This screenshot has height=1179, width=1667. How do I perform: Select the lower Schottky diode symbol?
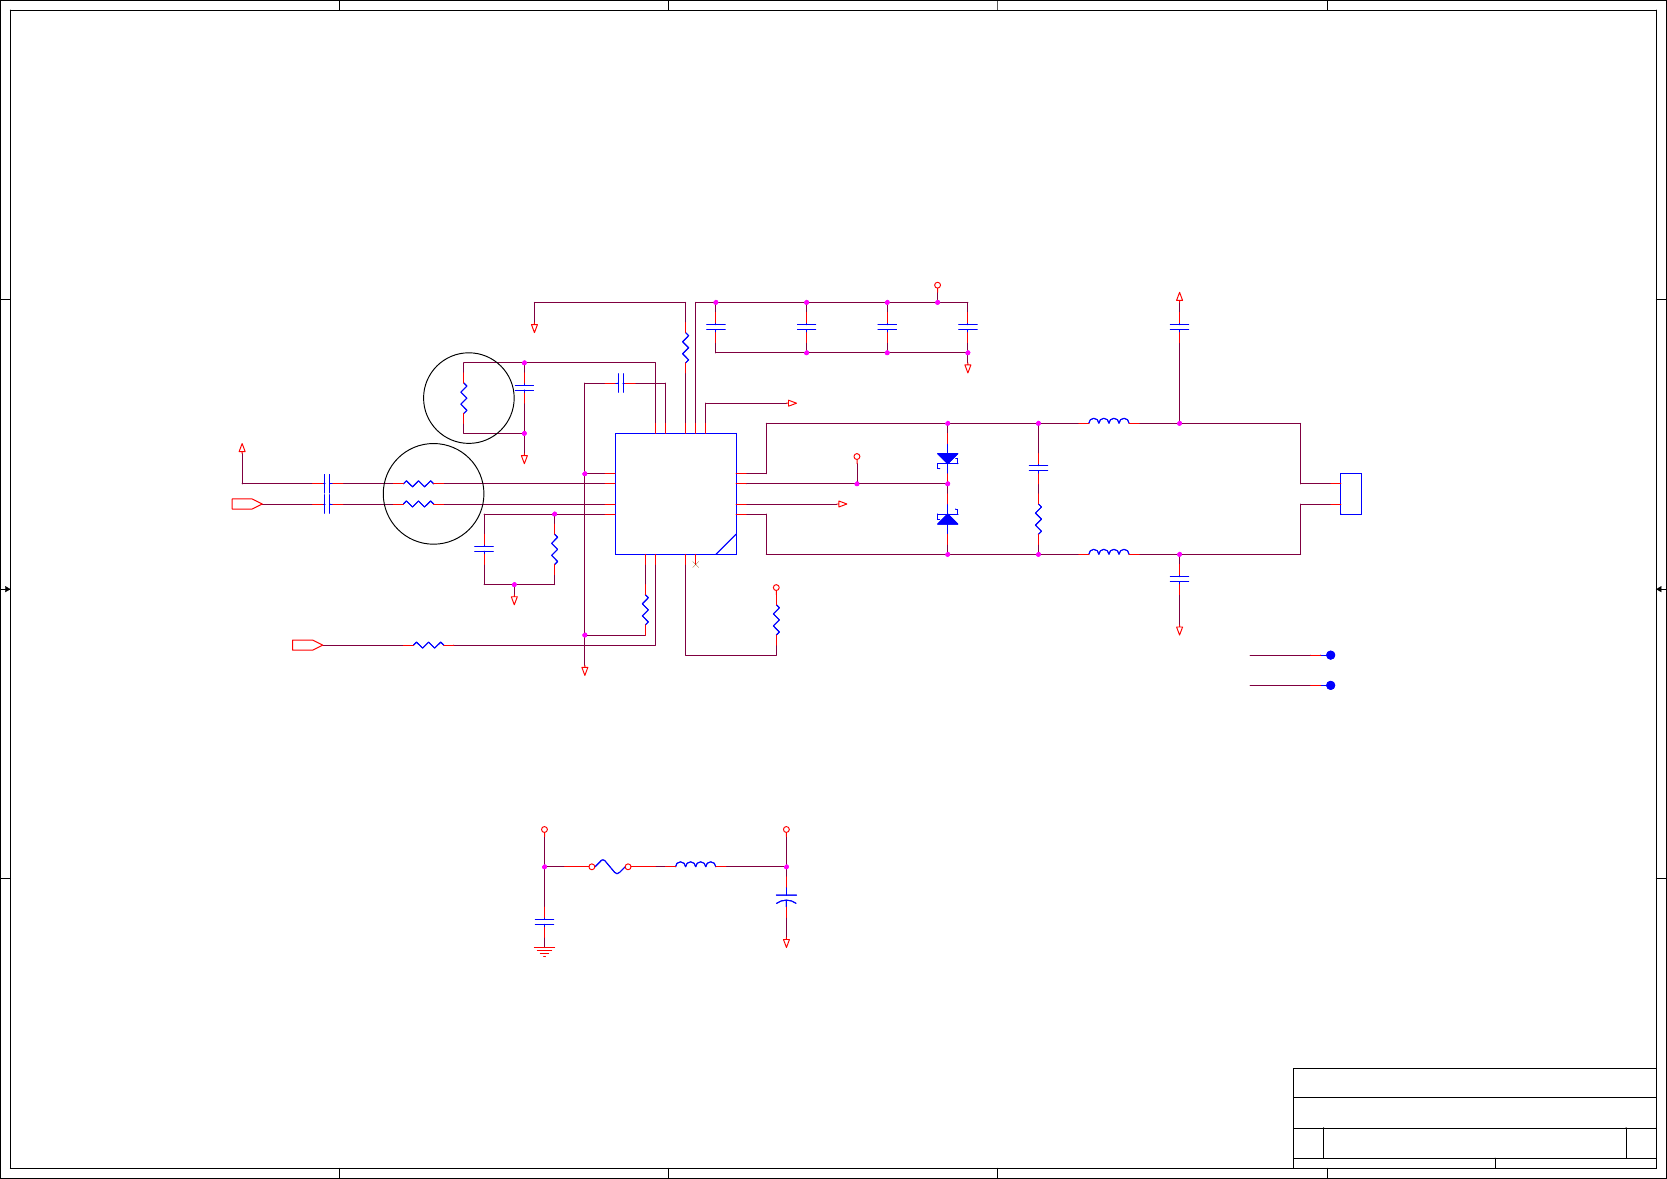(x=947, y=519)
